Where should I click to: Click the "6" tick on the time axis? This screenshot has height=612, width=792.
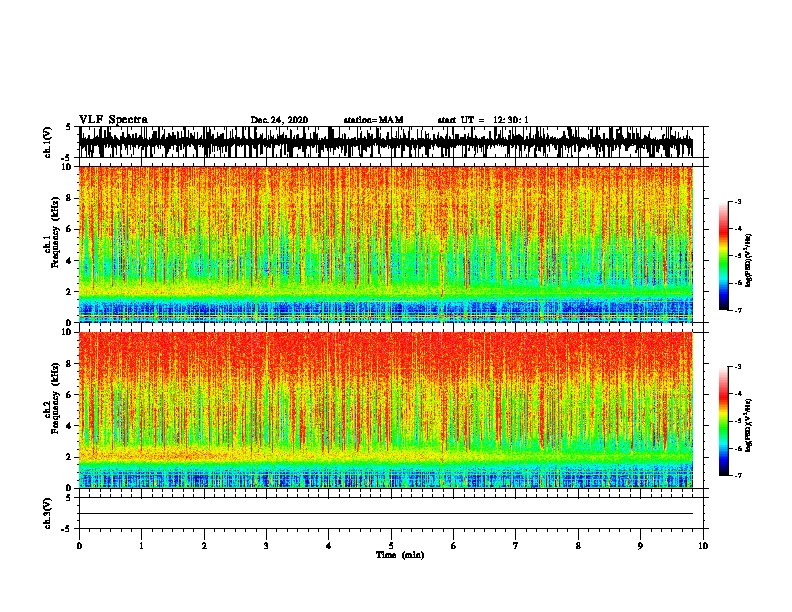(454, 546)
